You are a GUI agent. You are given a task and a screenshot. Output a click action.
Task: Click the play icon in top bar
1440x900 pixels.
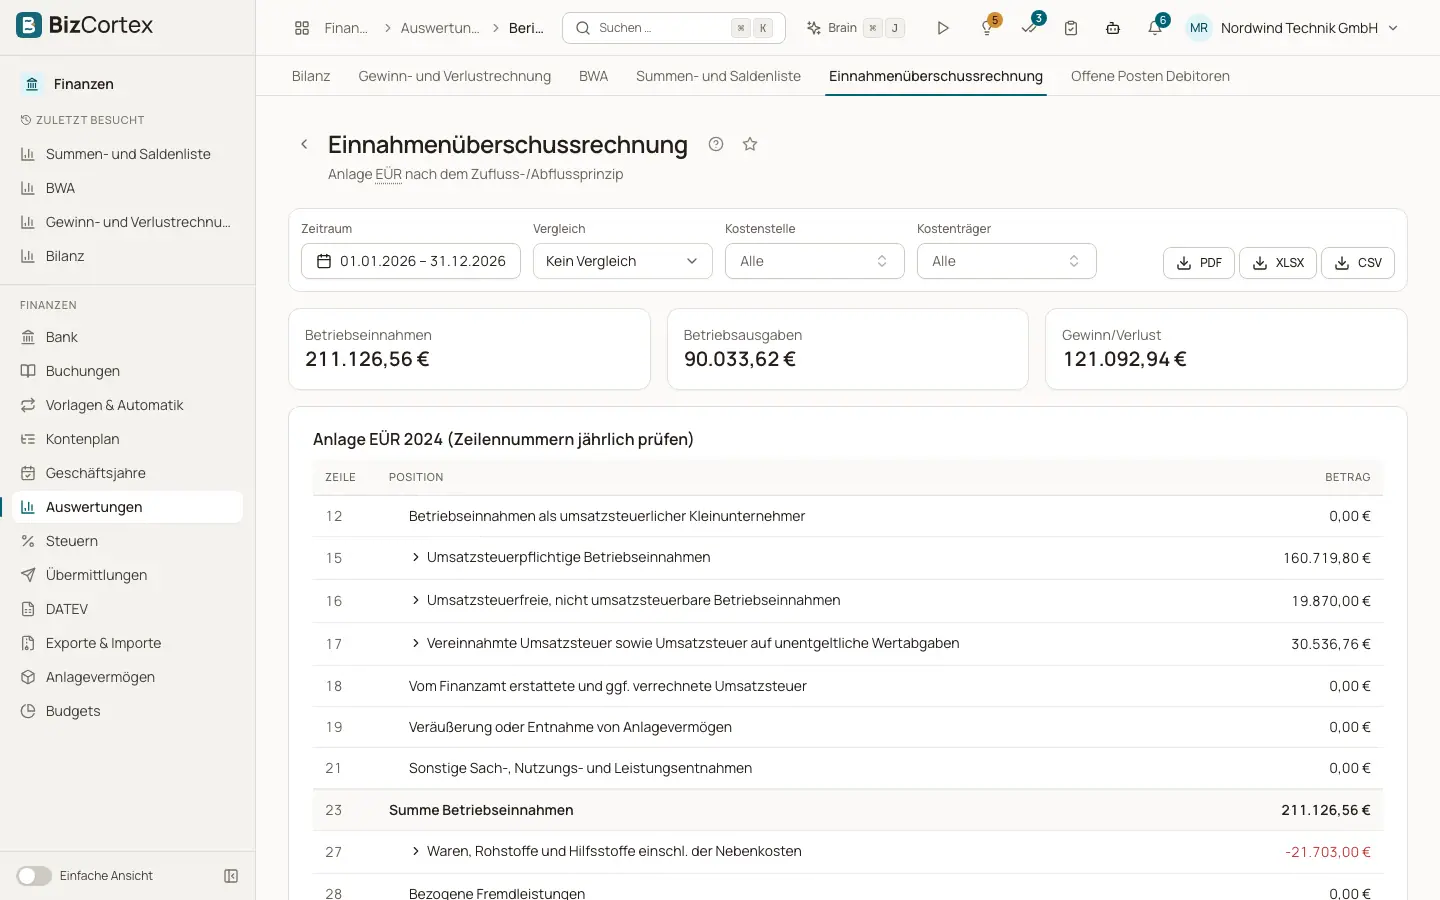[x=943, y=28]
